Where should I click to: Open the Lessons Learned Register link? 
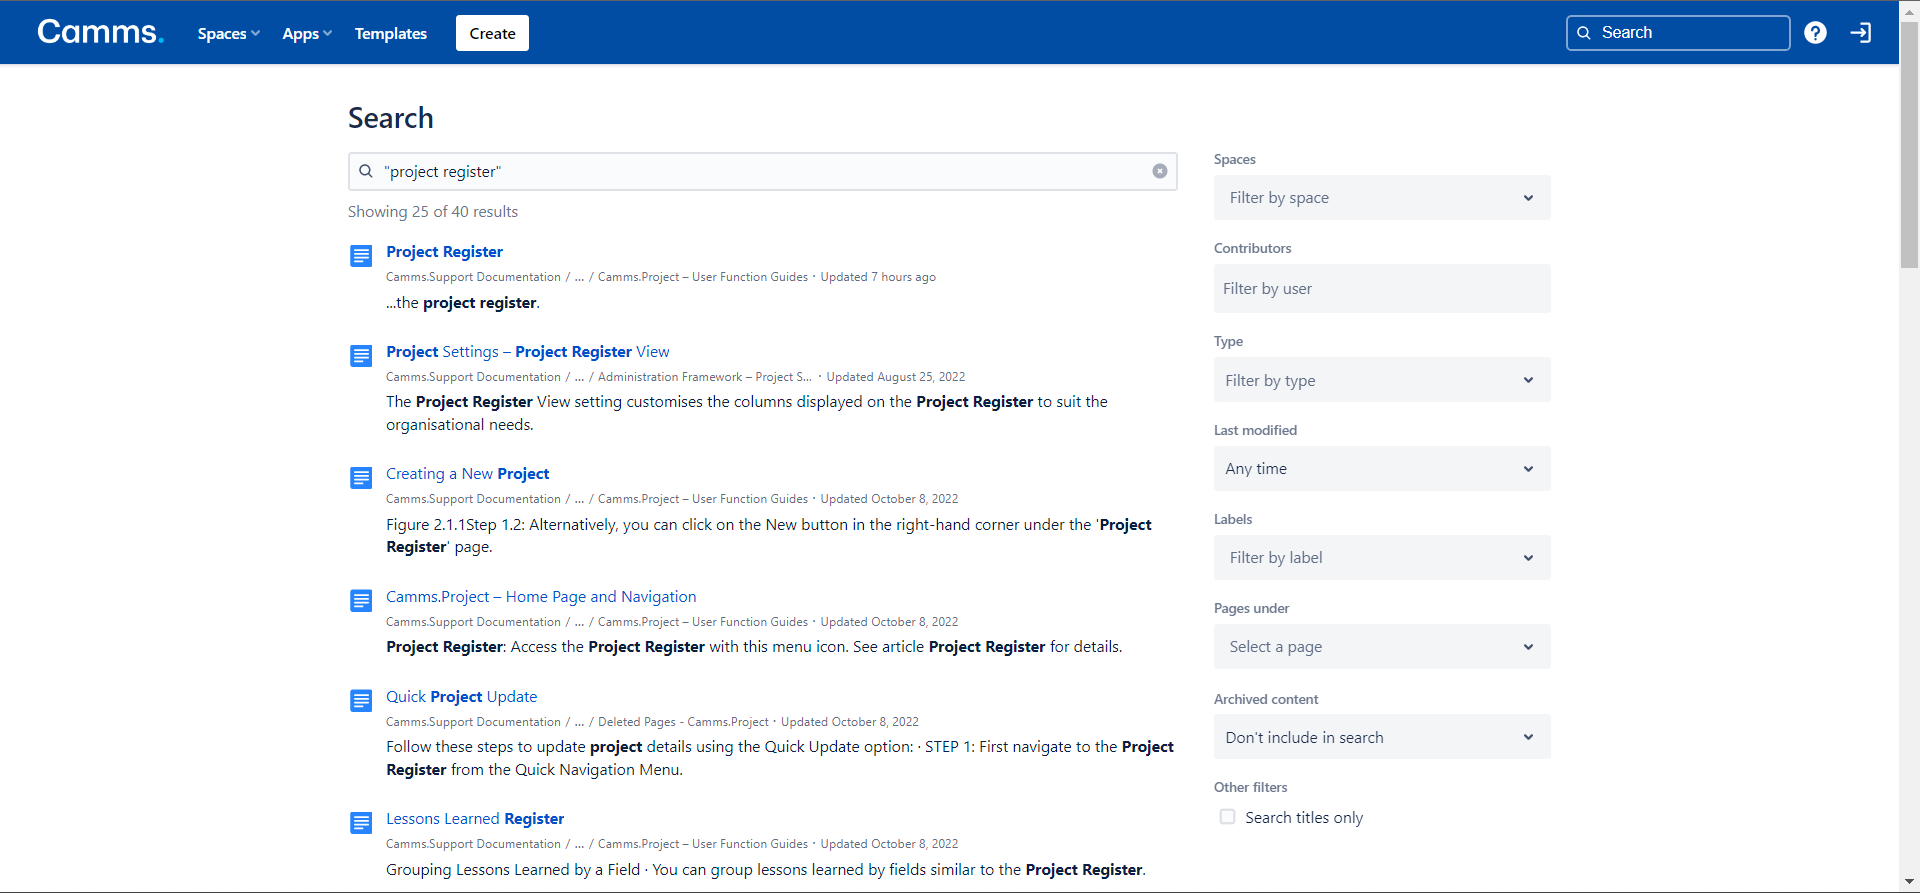coord(475,819)
